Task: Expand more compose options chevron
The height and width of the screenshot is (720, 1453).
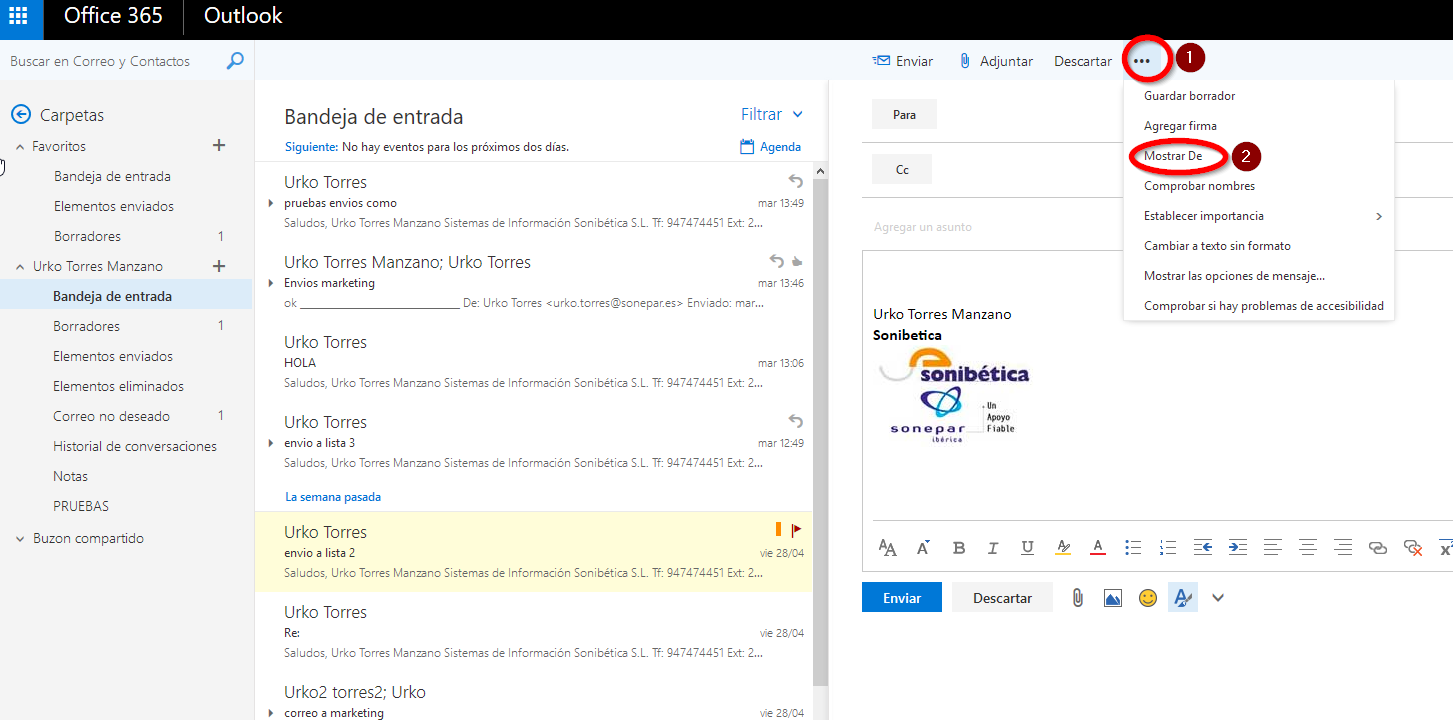Action: coord(1218,598)
